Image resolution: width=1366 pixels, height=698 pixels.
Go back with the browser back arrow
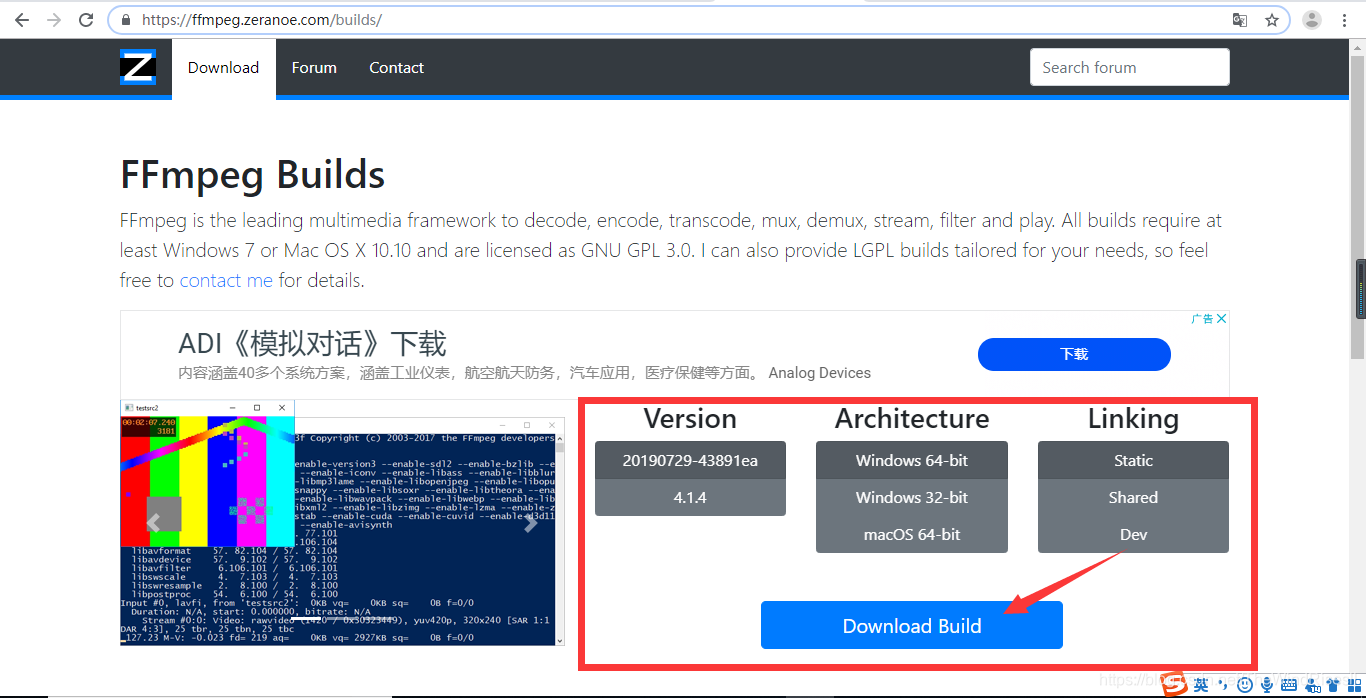(x=21, y=20)
